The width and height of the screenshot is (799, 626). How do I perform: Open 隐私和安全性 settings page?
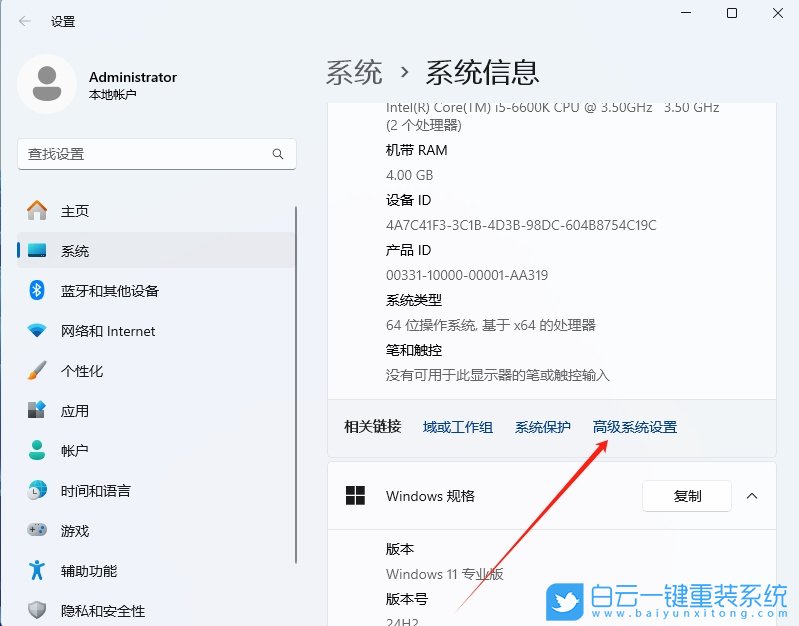tap(156, 610)
